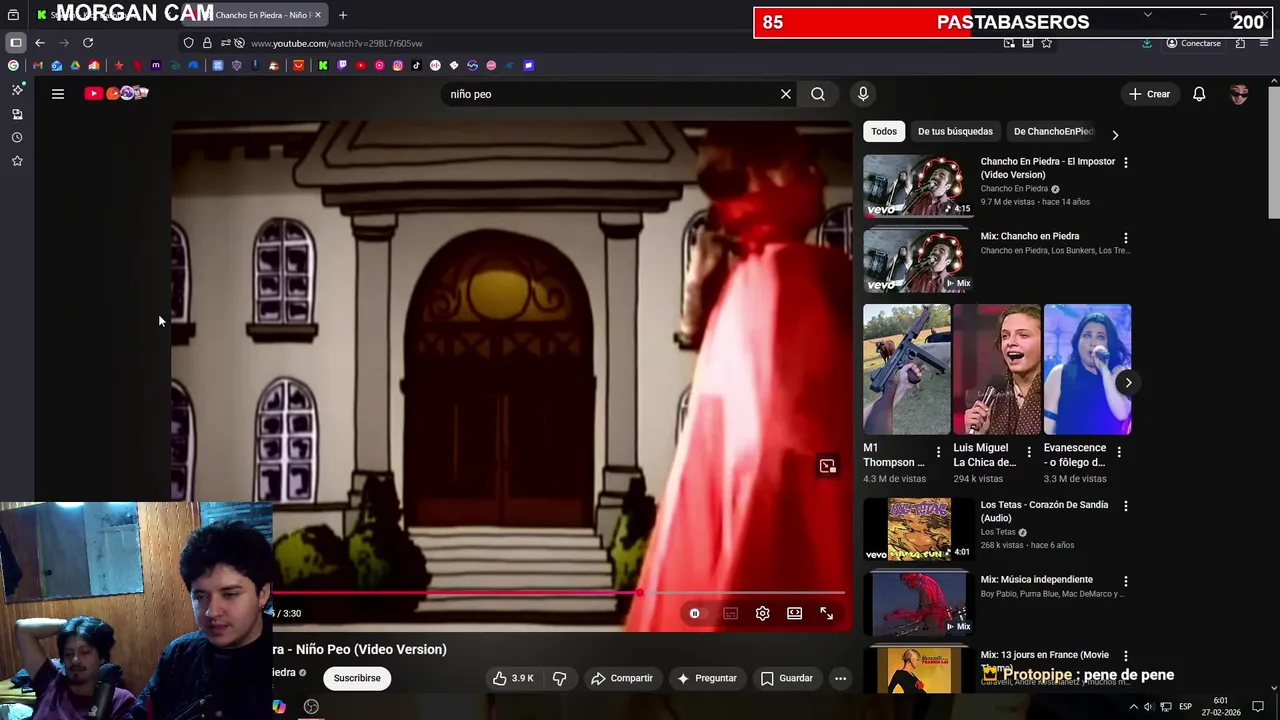Go back in browser history
This screenshot has height=720, width=1280.
coord(40,43)
